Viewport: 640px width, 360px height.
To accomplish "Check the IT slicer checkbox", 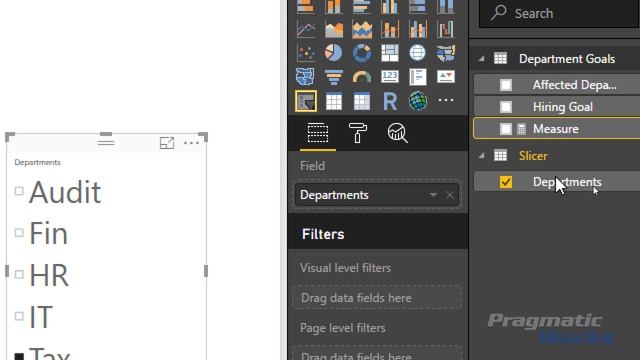I will tap(19, 316).
